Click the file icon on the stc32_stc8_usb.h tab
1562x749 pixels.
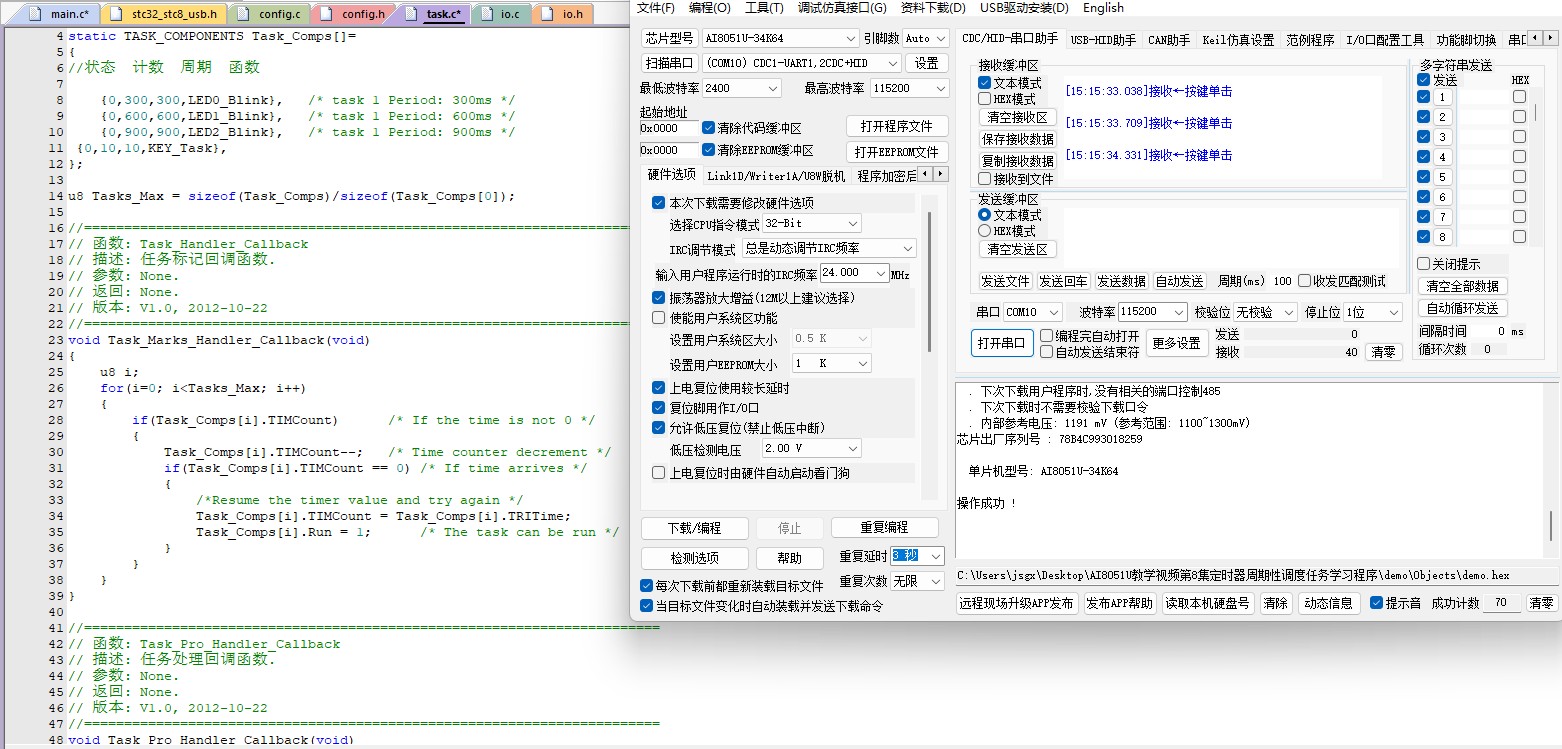point(117,14)
